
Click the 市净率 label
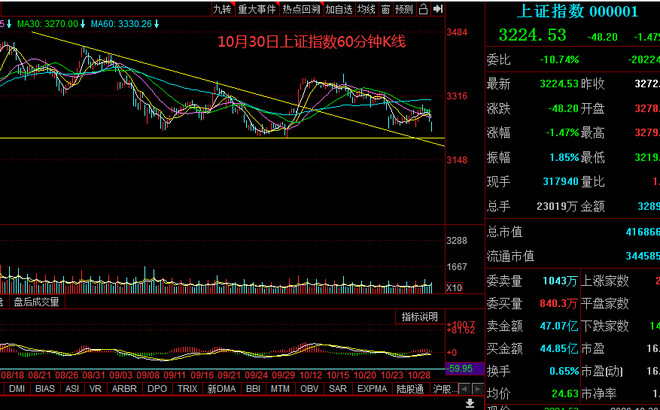tap(599, 394)
